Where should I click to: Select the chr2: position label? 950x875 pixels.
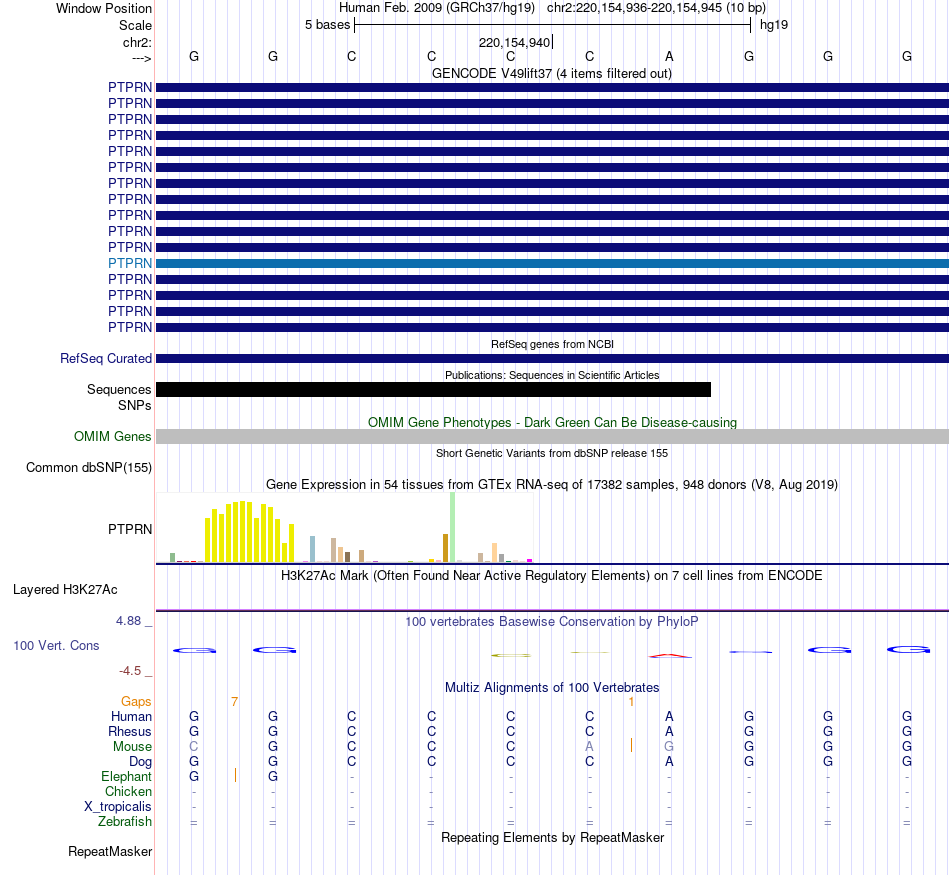coord(137,42)
